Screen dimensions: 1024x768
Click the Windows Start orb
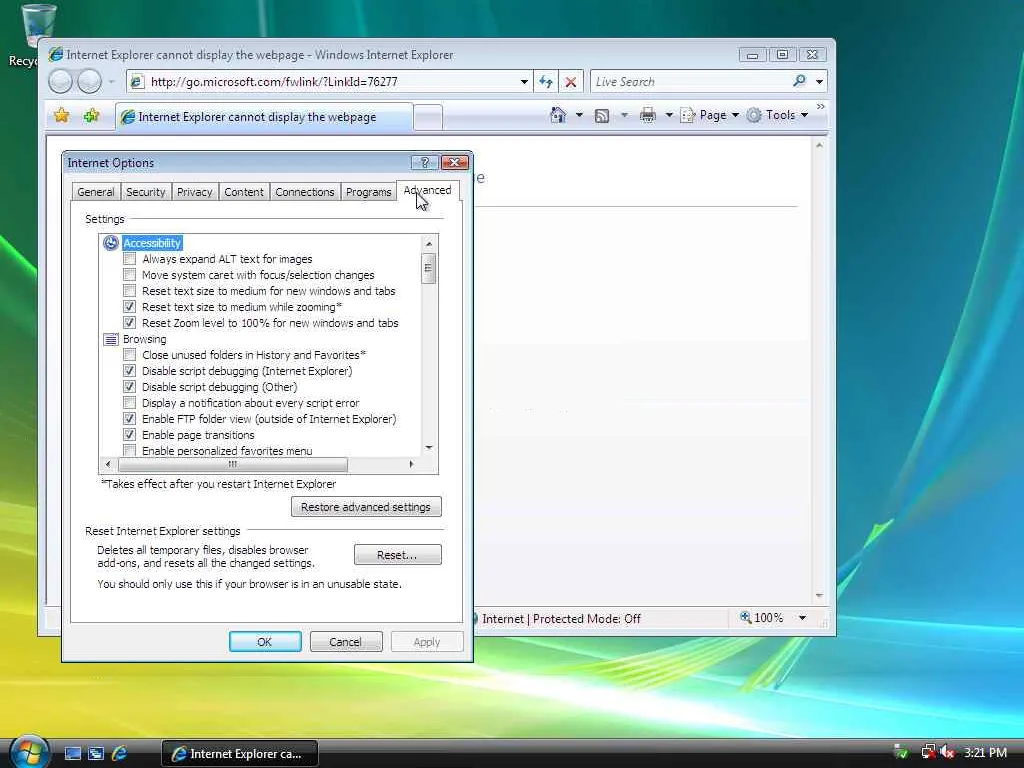(29, 752)
